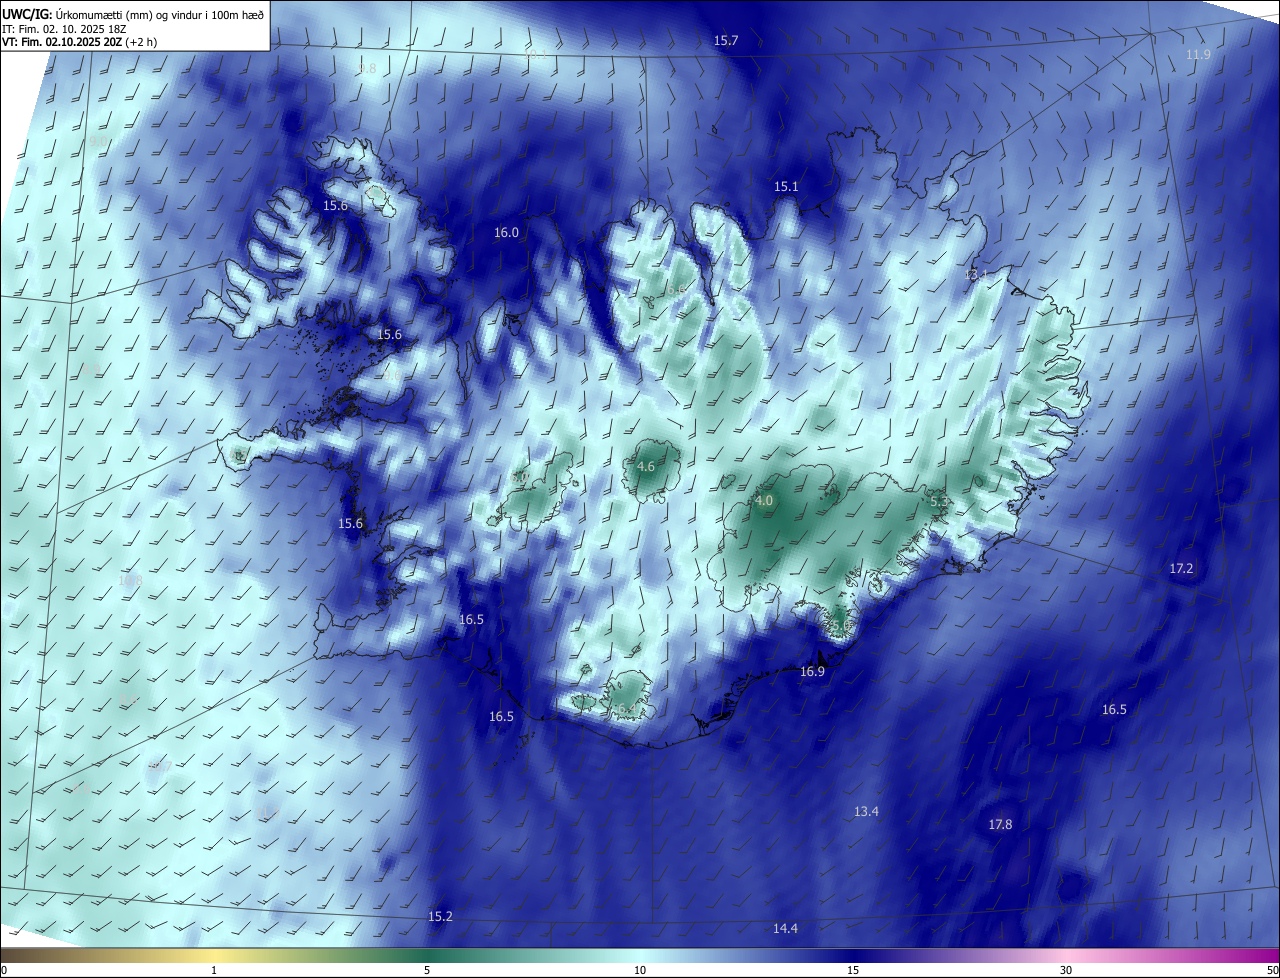
Task: Click the 14.4 value label
Action: pyautogui.click(x=785, y=929)
